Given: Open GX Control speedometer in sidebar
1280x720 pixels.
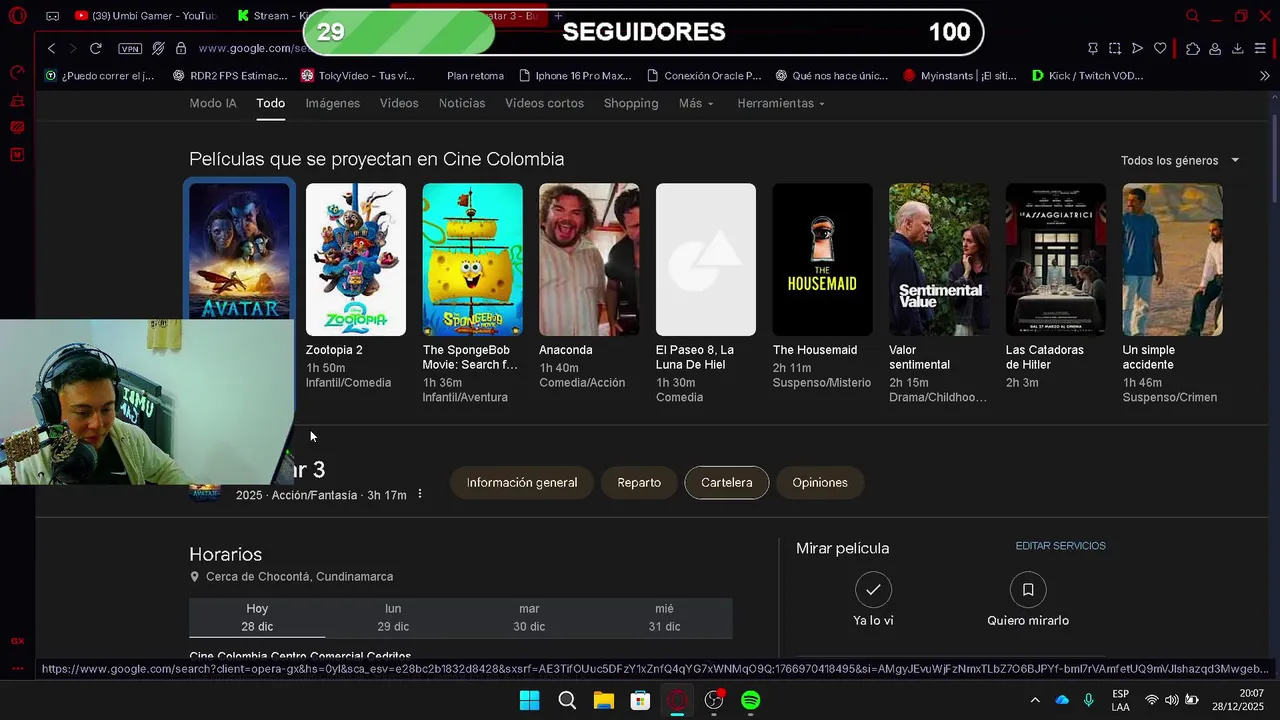Looking at the screenshot, I should [17, 72].
